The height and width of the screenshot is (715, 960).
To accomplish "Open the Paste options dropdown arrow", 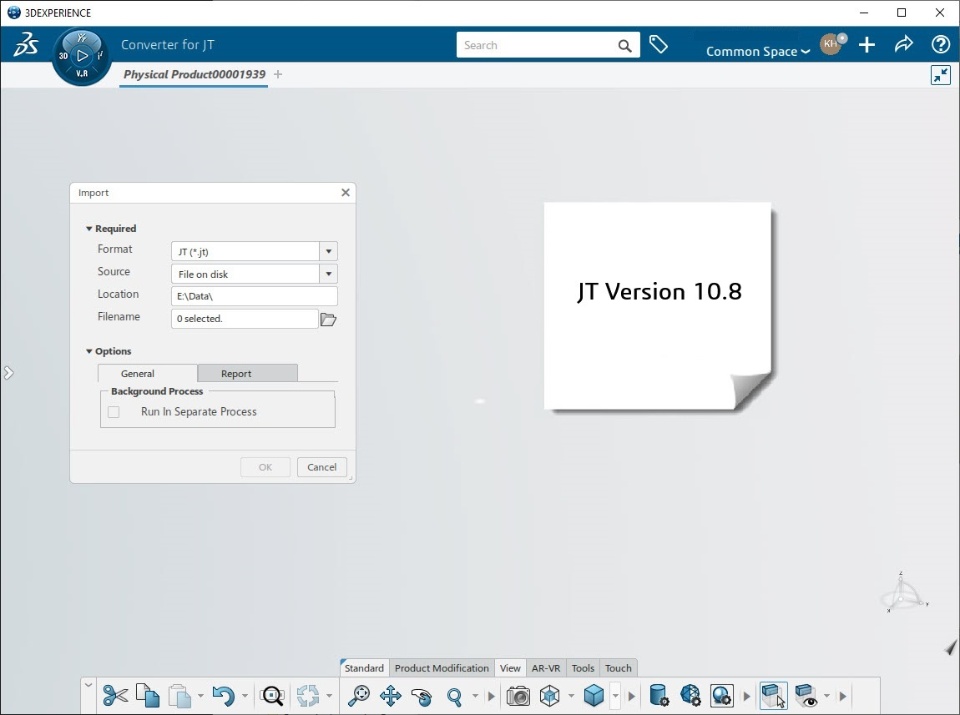I will pyautogui.click(x=200, y=696).
